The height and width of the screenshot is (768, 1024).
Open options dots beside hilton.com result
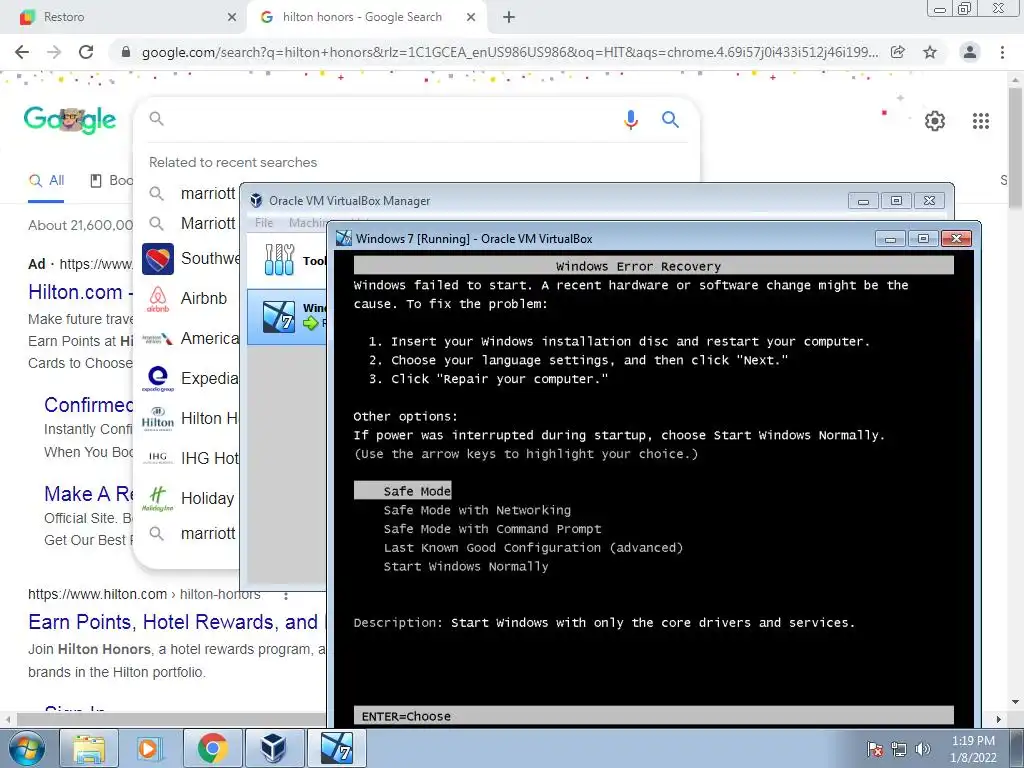point(285,595)
